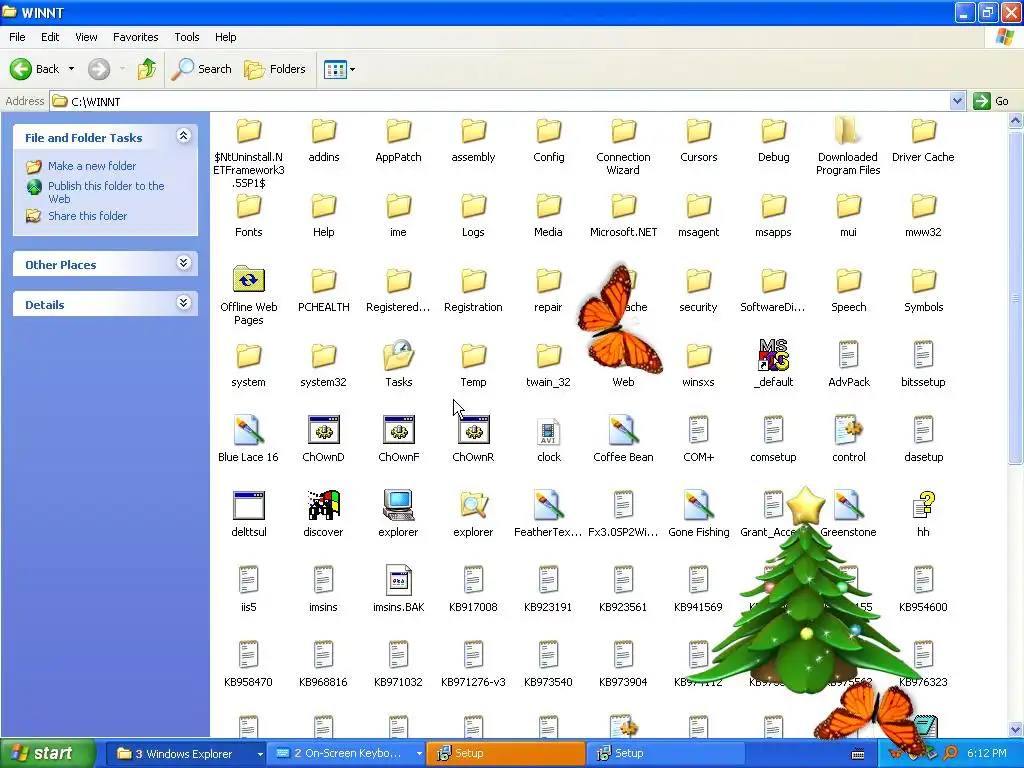The width and height of the screenshot is (1024, 768).
Task: Open the Favorites menu
Action: pos(135,37)
